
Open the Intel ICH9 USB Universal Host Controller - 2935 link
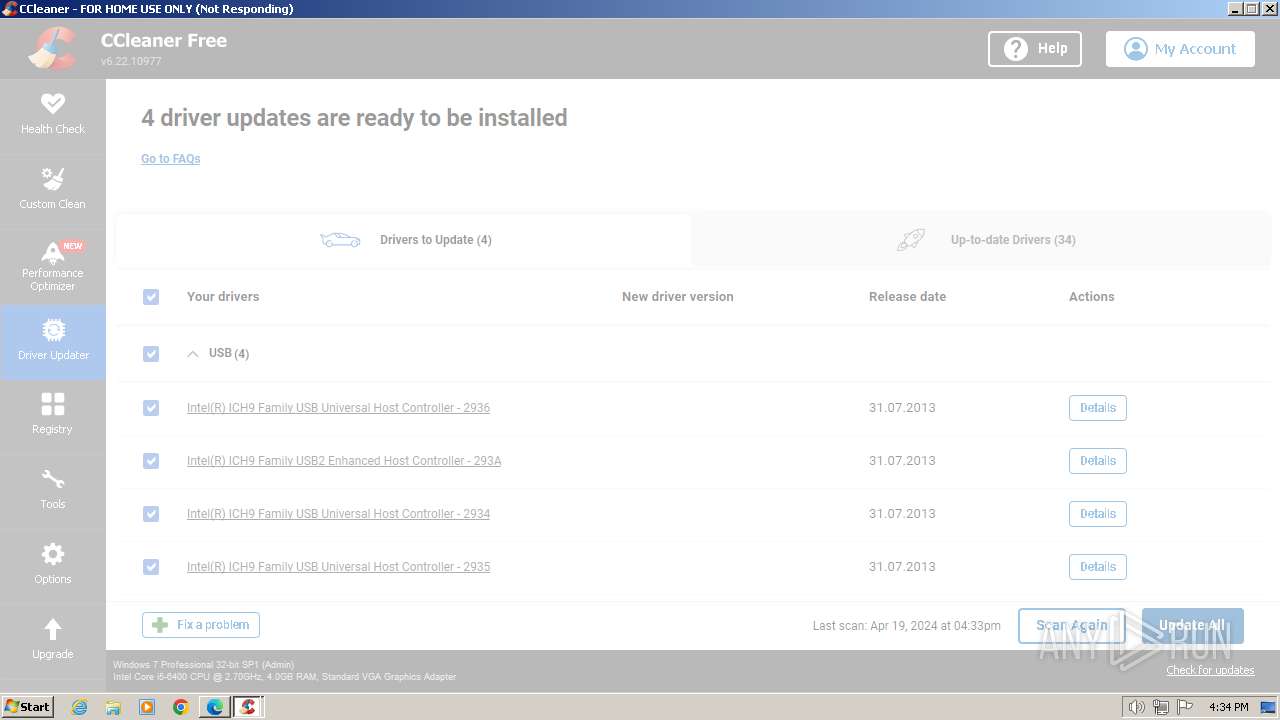tap(338, 567)
